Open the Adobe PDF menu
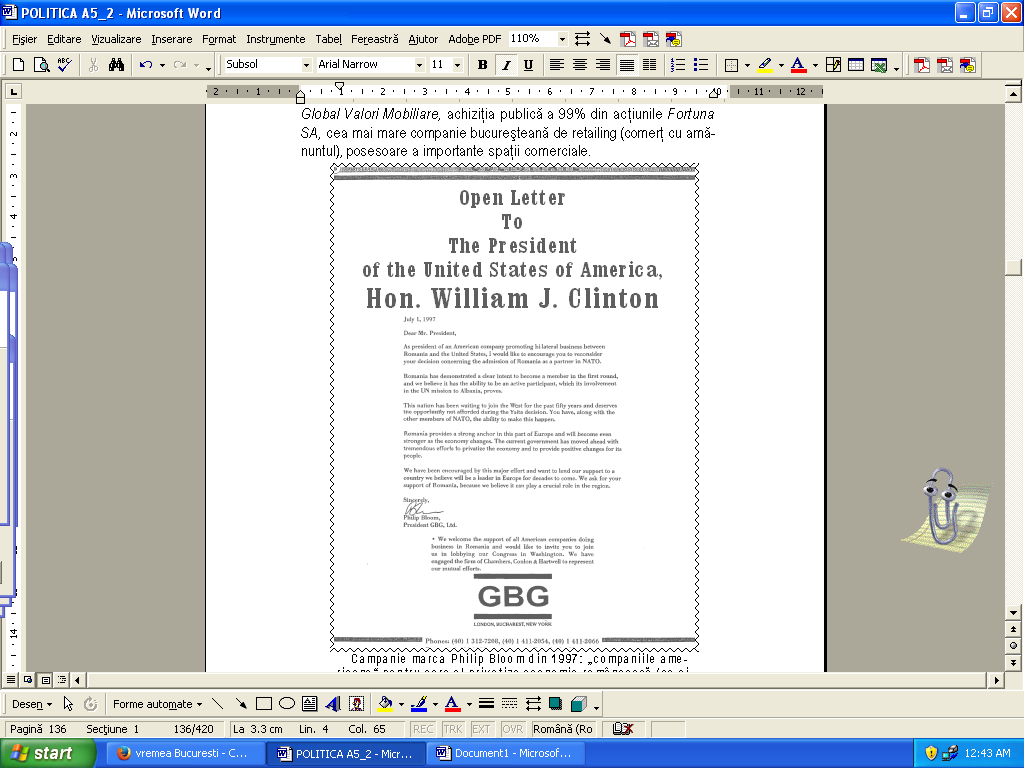This screenshot has height=768, width=1024. pos(474,39)
